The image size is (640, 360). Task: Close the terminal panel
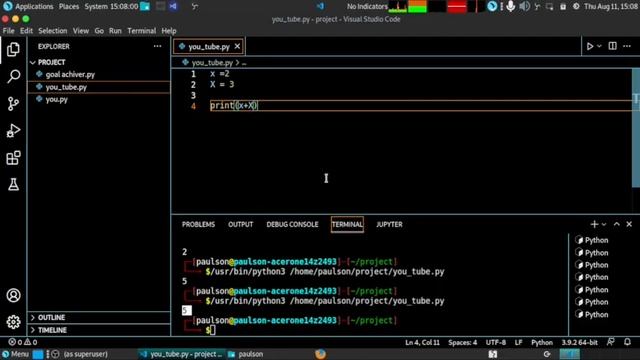(629, 224)
